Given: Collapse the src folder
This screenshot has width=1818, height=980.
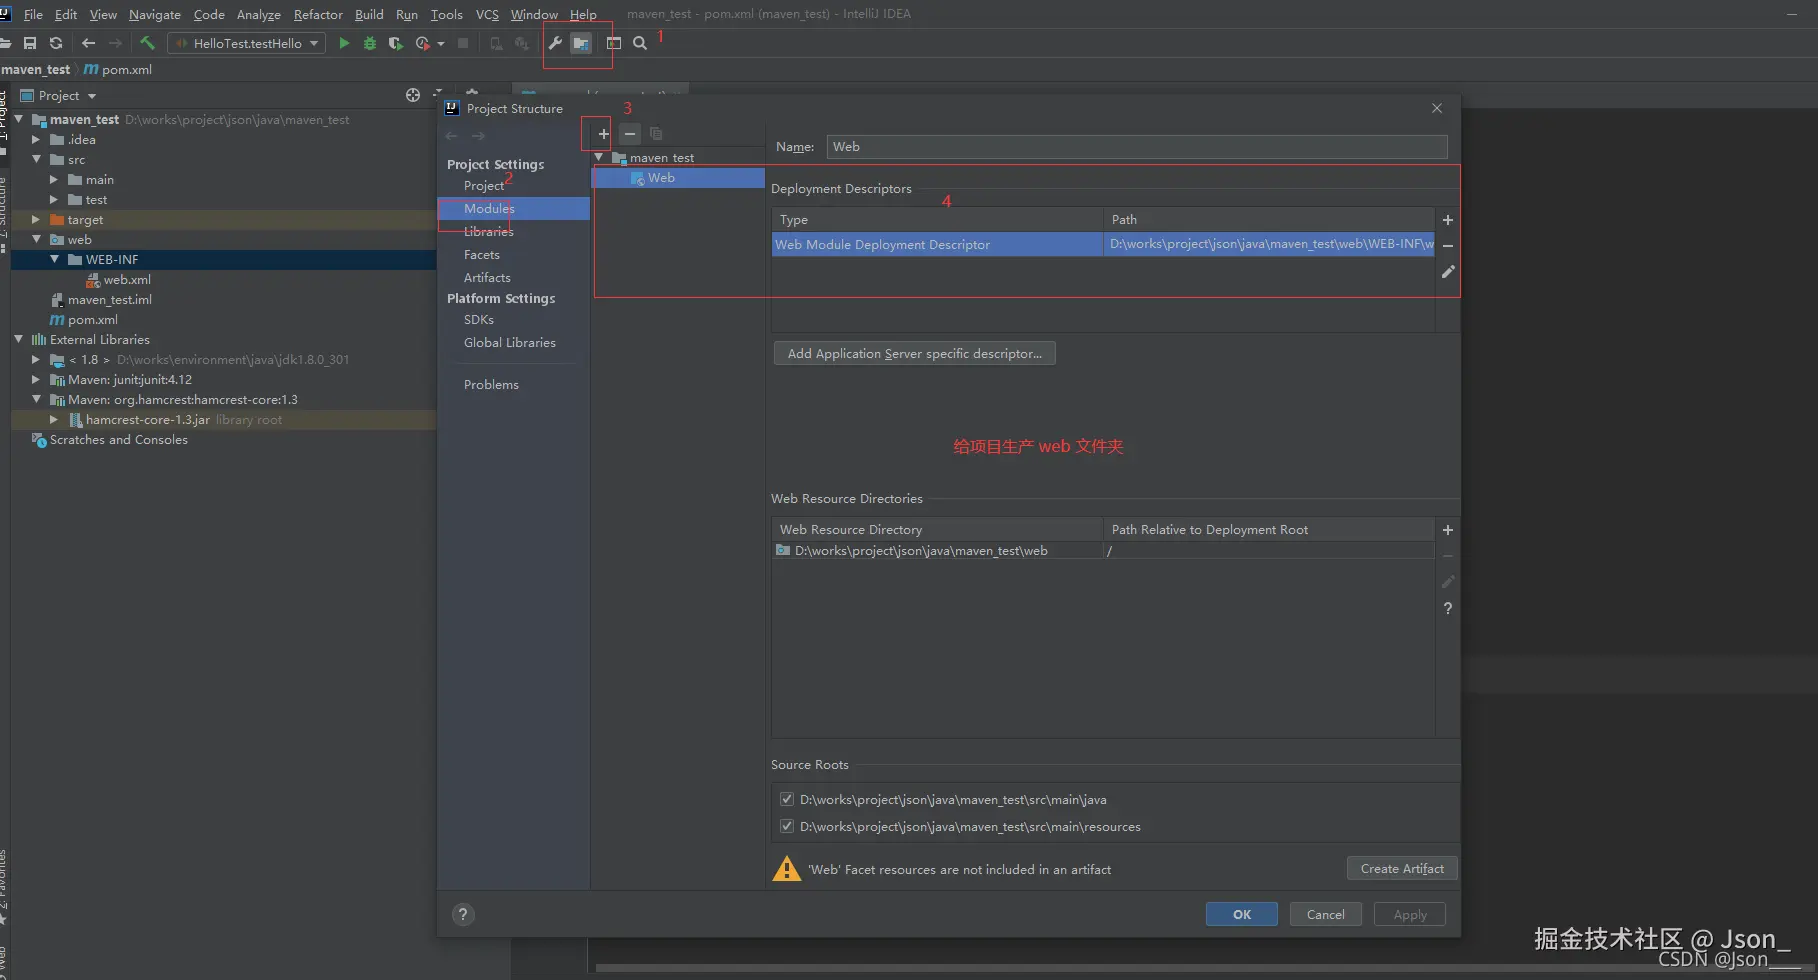Looking at the screenshot, I should 36,159.
